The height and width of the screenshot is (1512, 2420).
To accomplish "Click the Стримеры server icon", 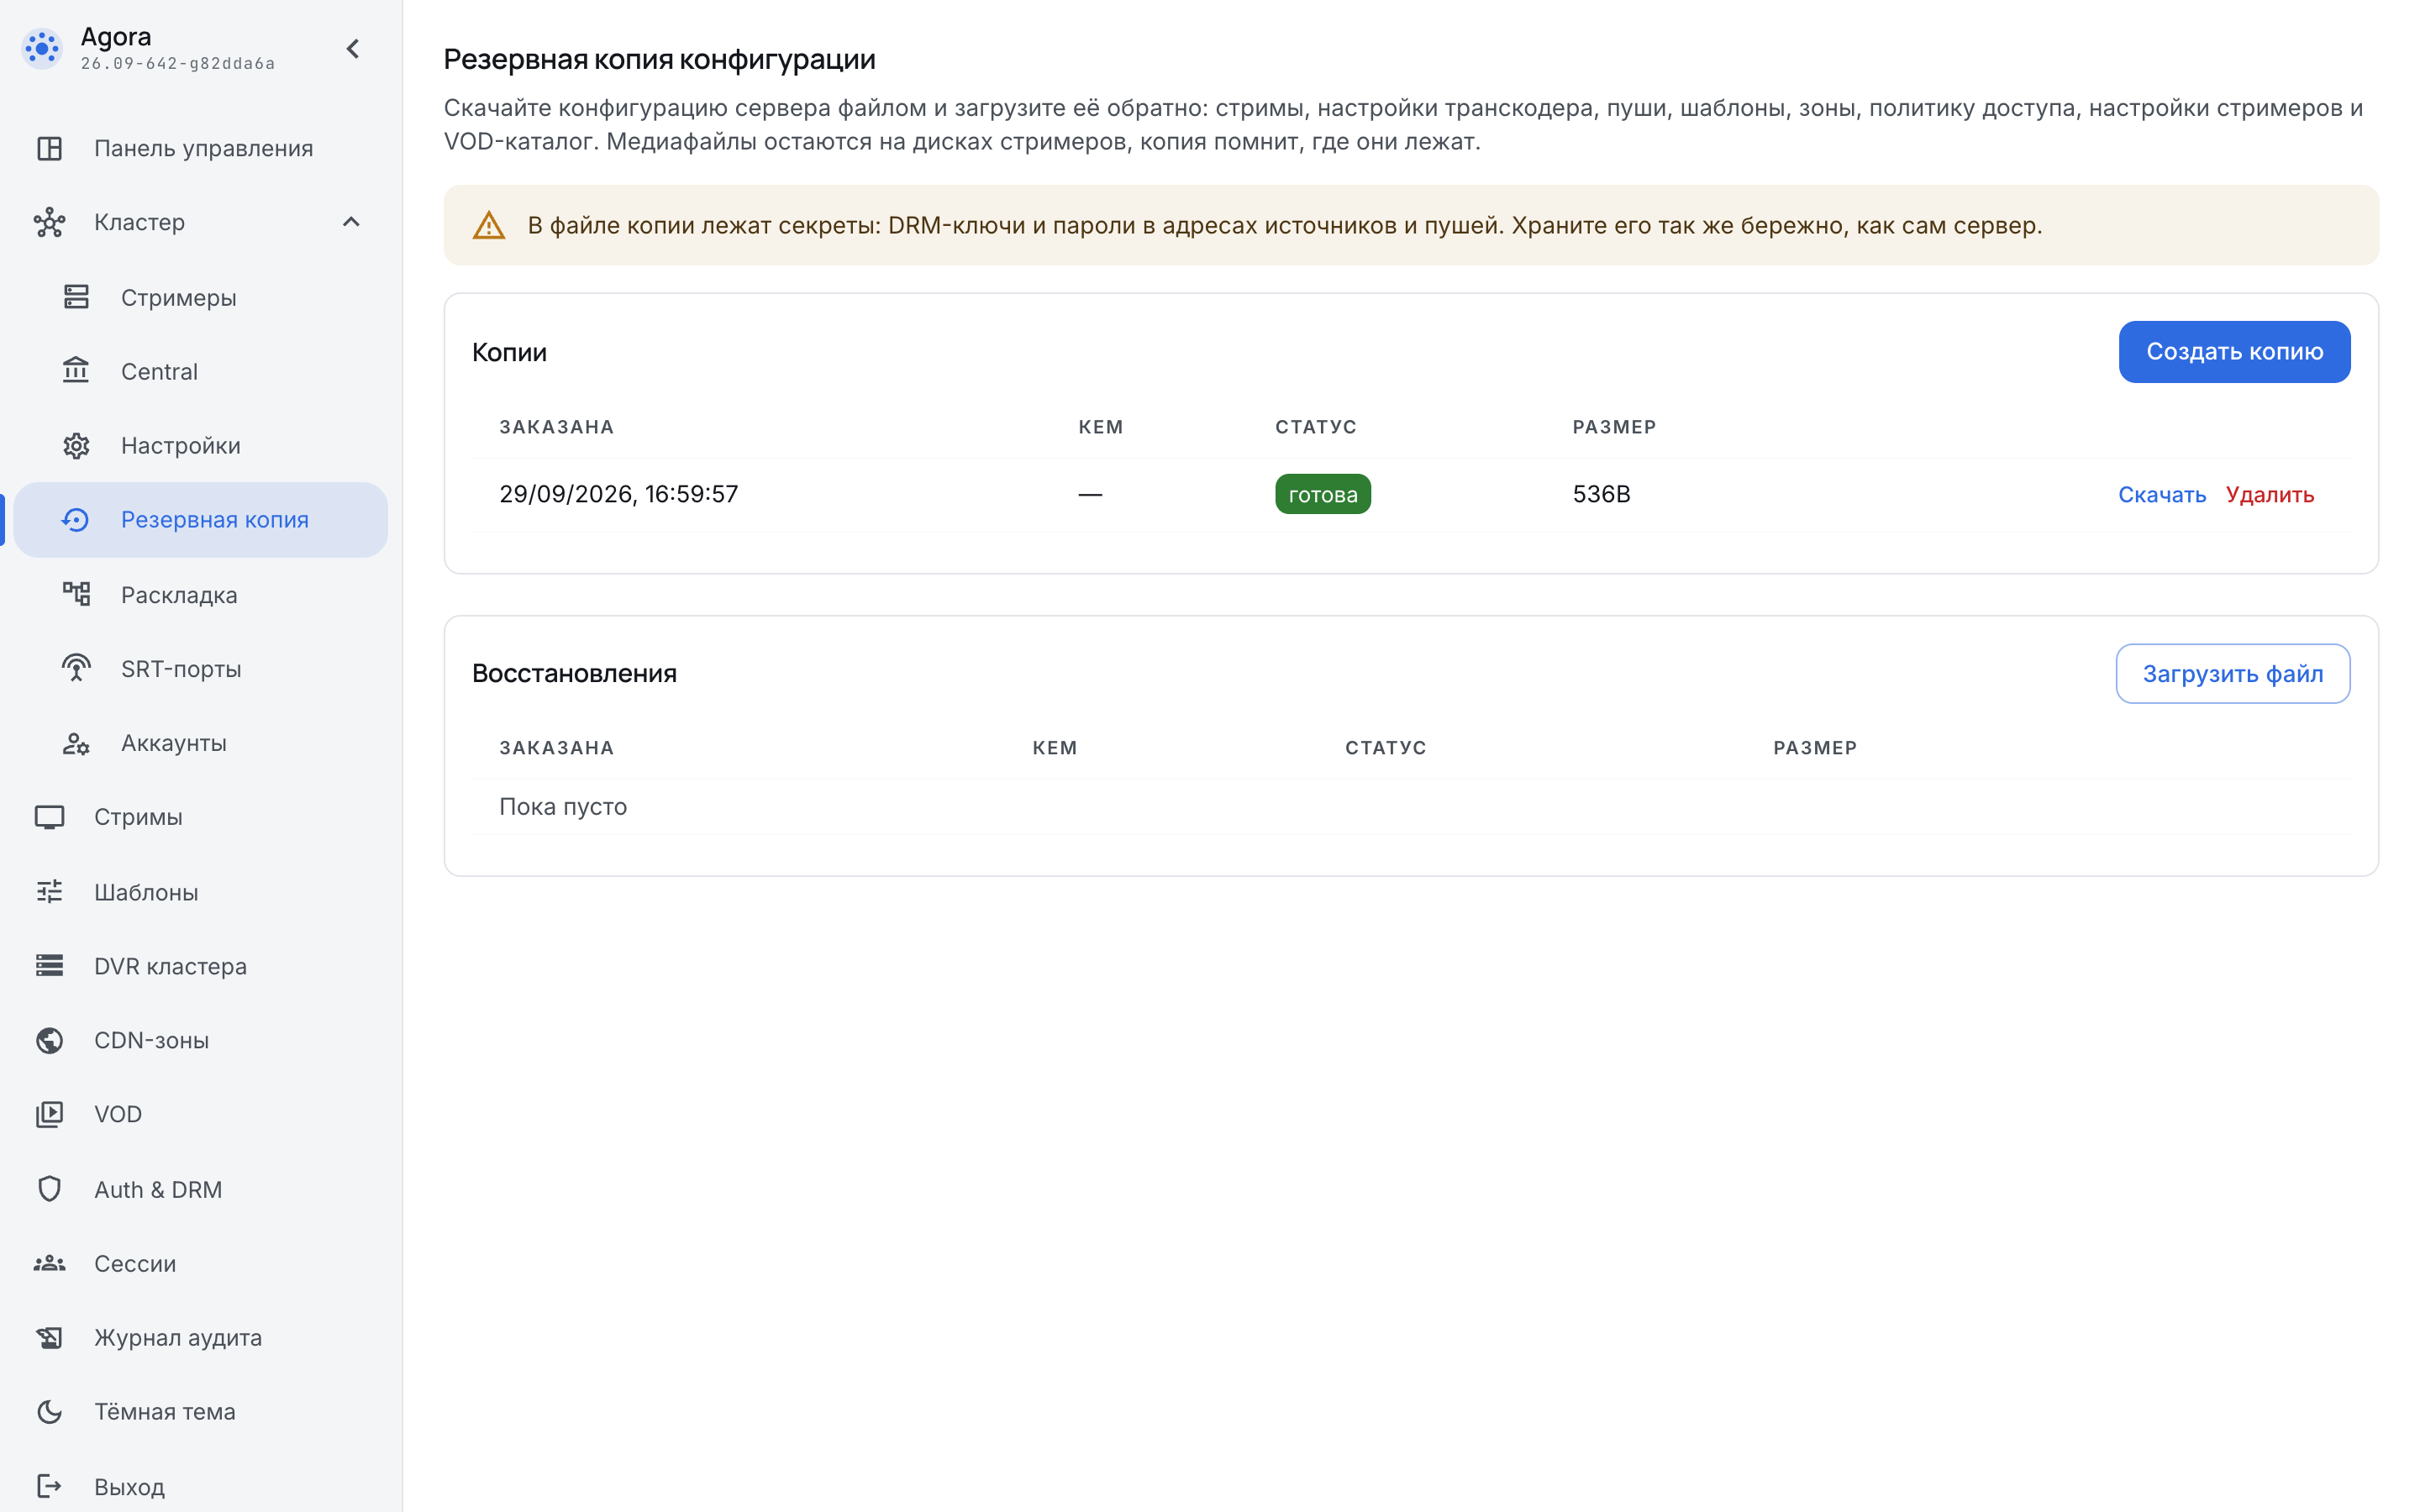I will [76, 297].
